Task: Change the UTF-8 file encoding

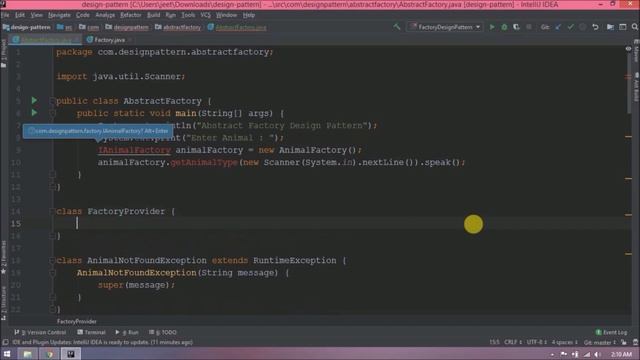Action: [x=536, y=342]
